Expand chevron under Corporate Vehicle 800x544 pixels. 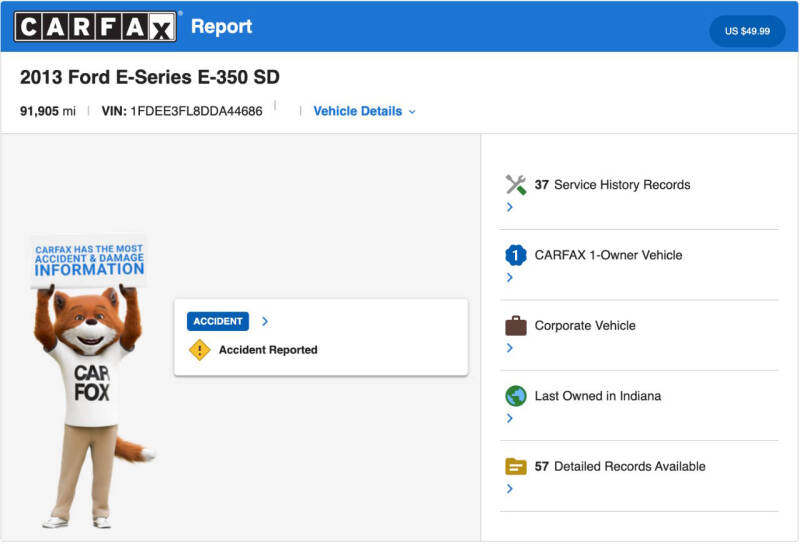point(510,348)
